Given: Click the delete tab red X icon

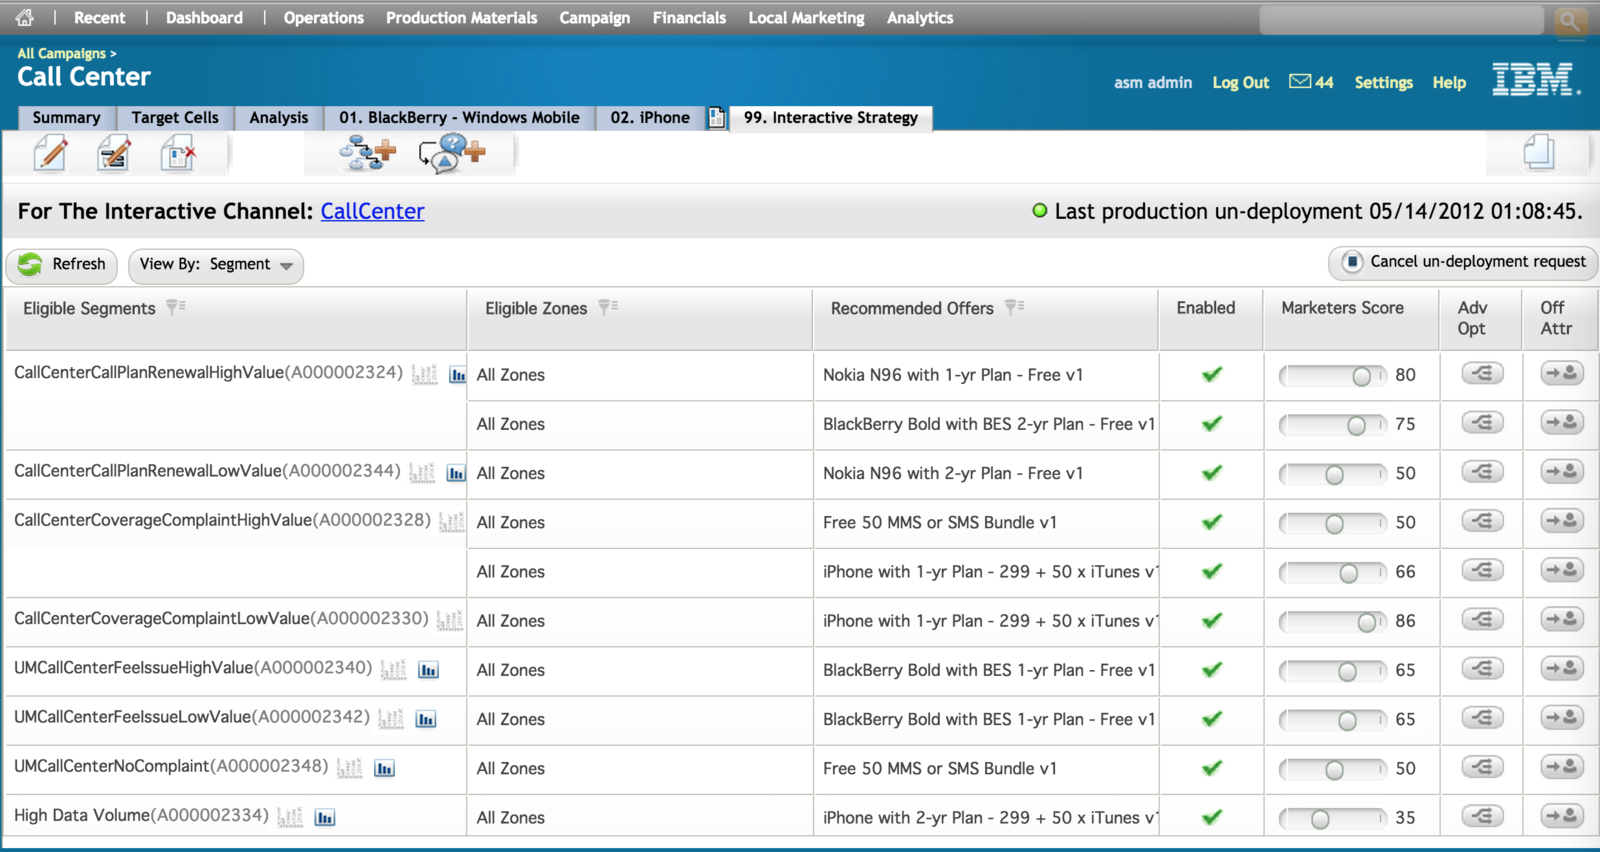Looking at the screenshot, I should tap(178, 154).
